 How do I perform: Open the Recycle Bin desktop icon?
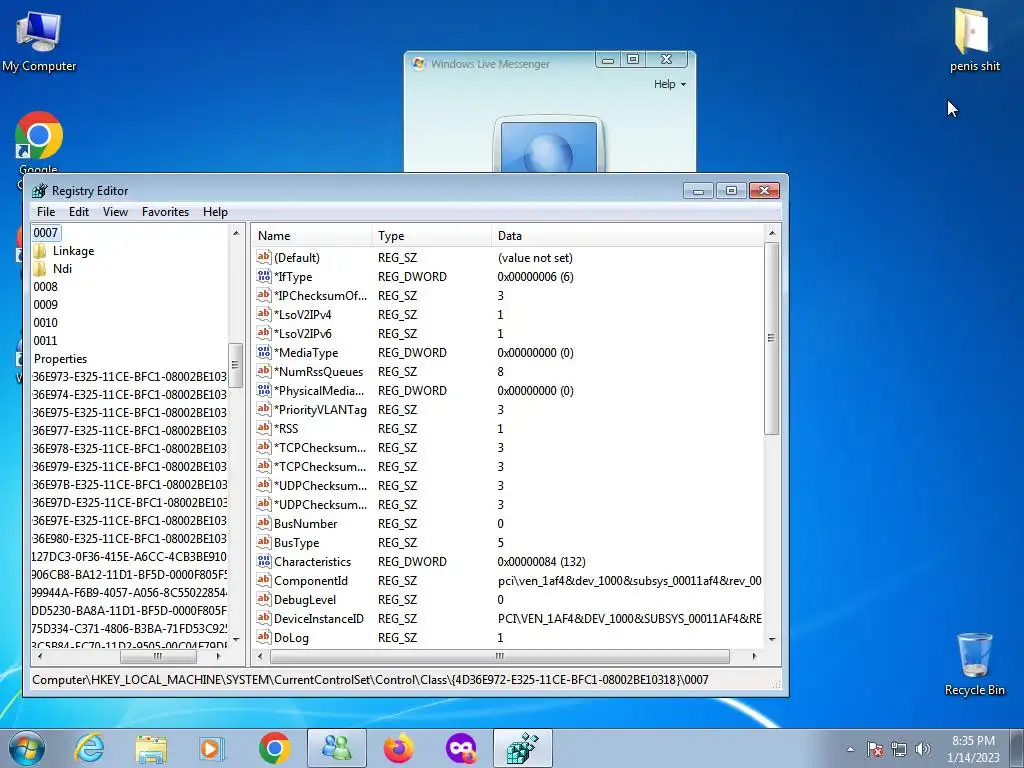coord(974,664)
